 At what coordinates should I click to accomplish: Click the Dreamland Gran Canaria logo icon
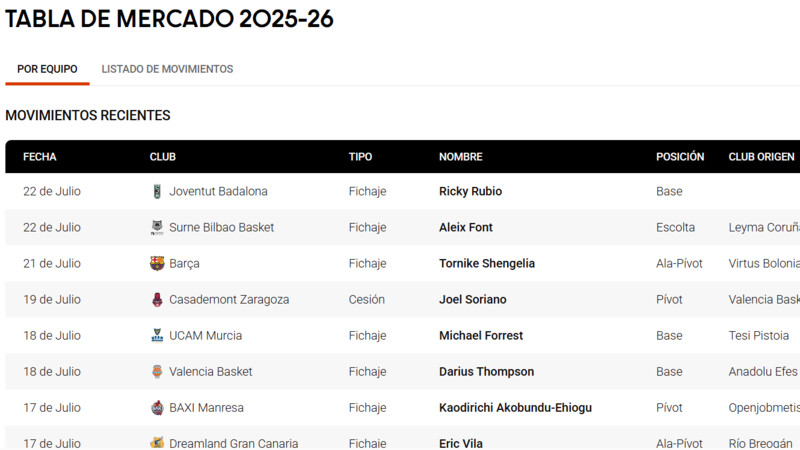tap(157, 443)
